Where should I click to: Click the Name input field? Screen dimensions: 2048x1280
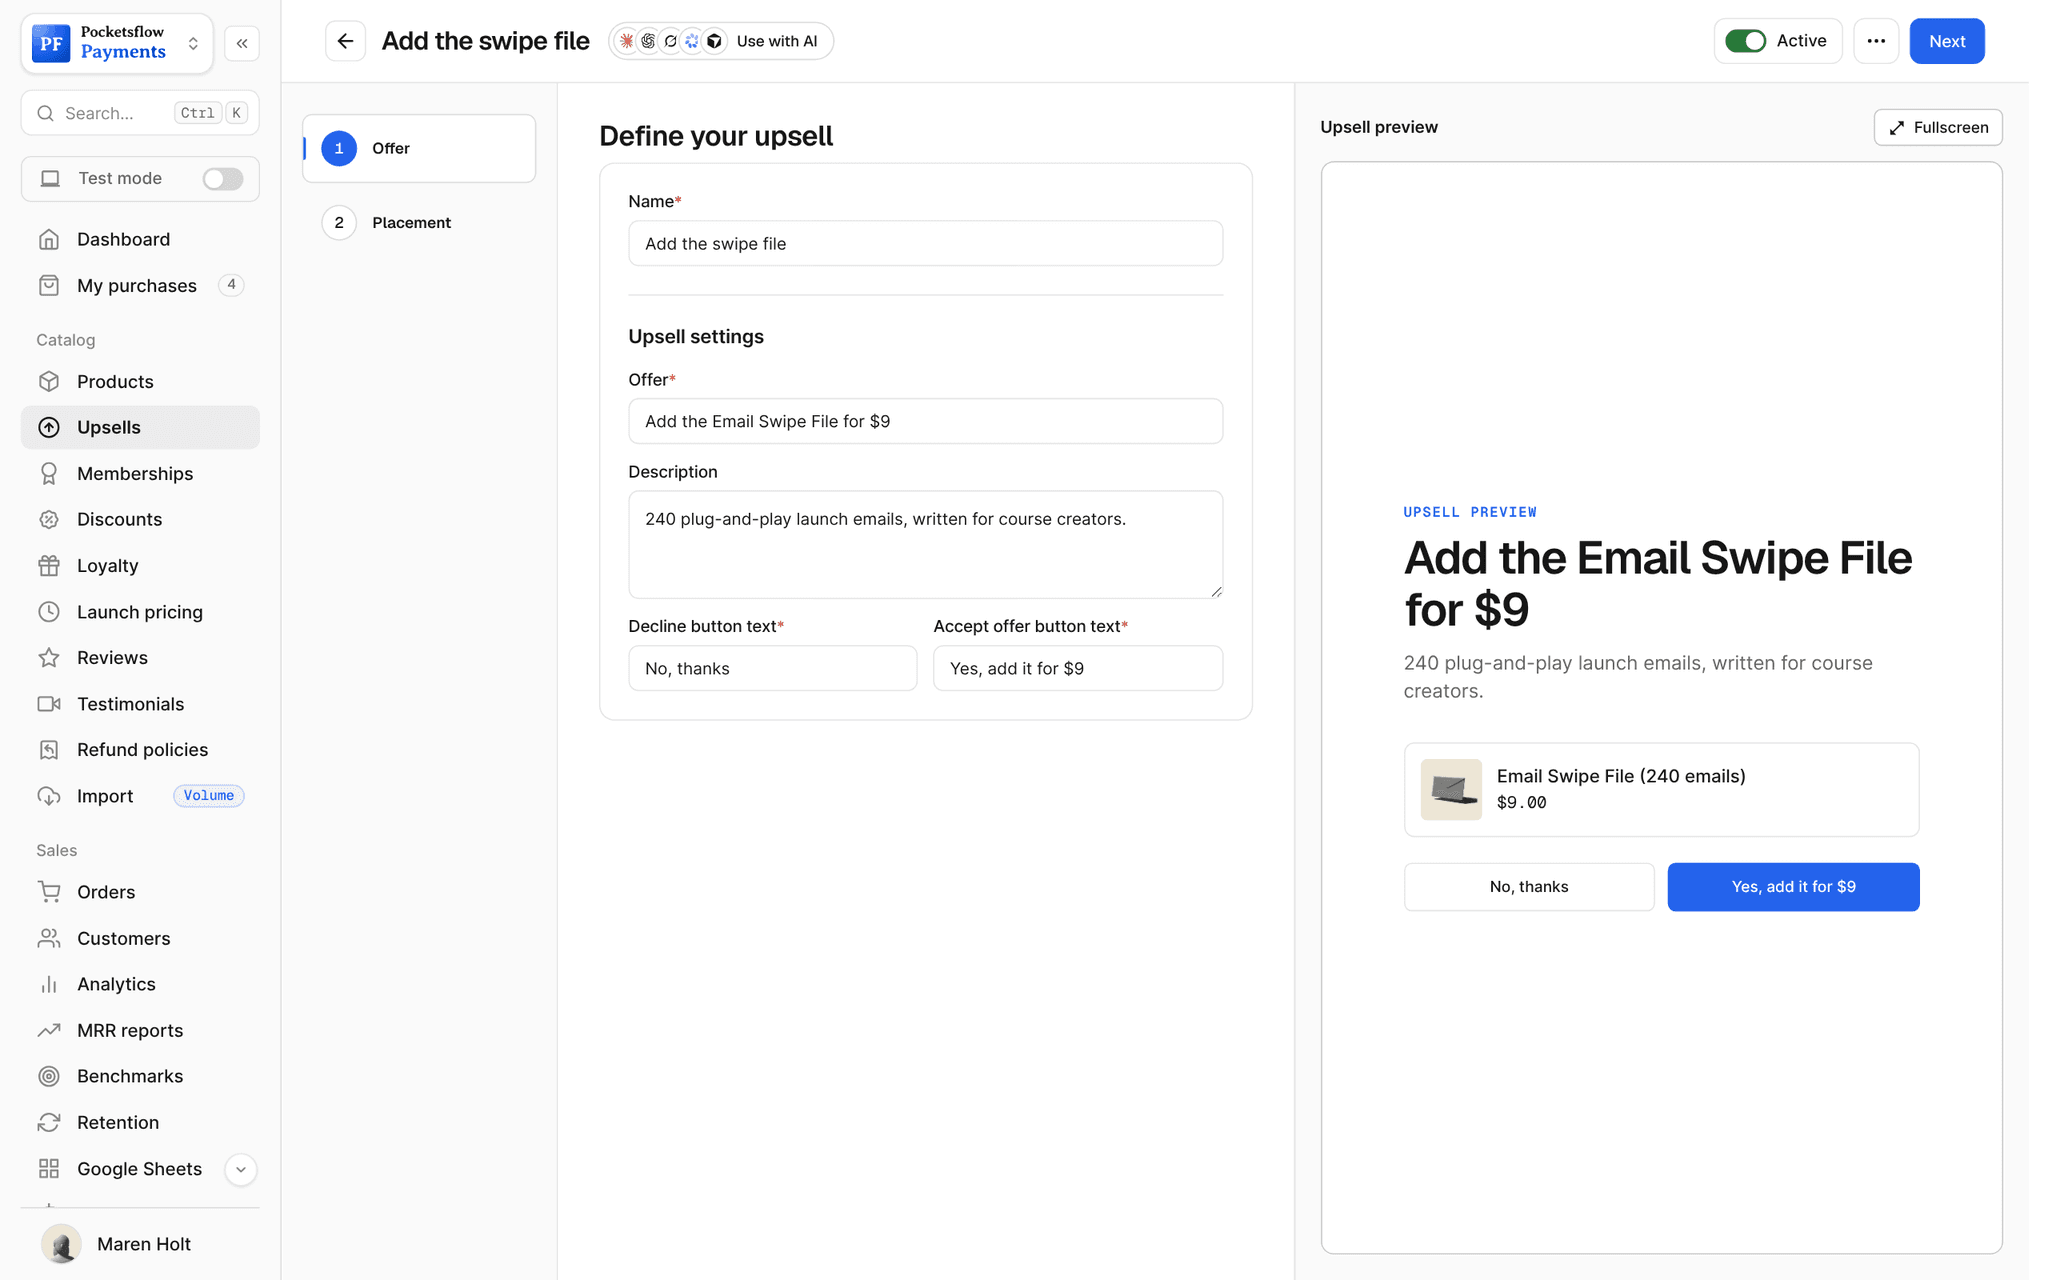925,243
